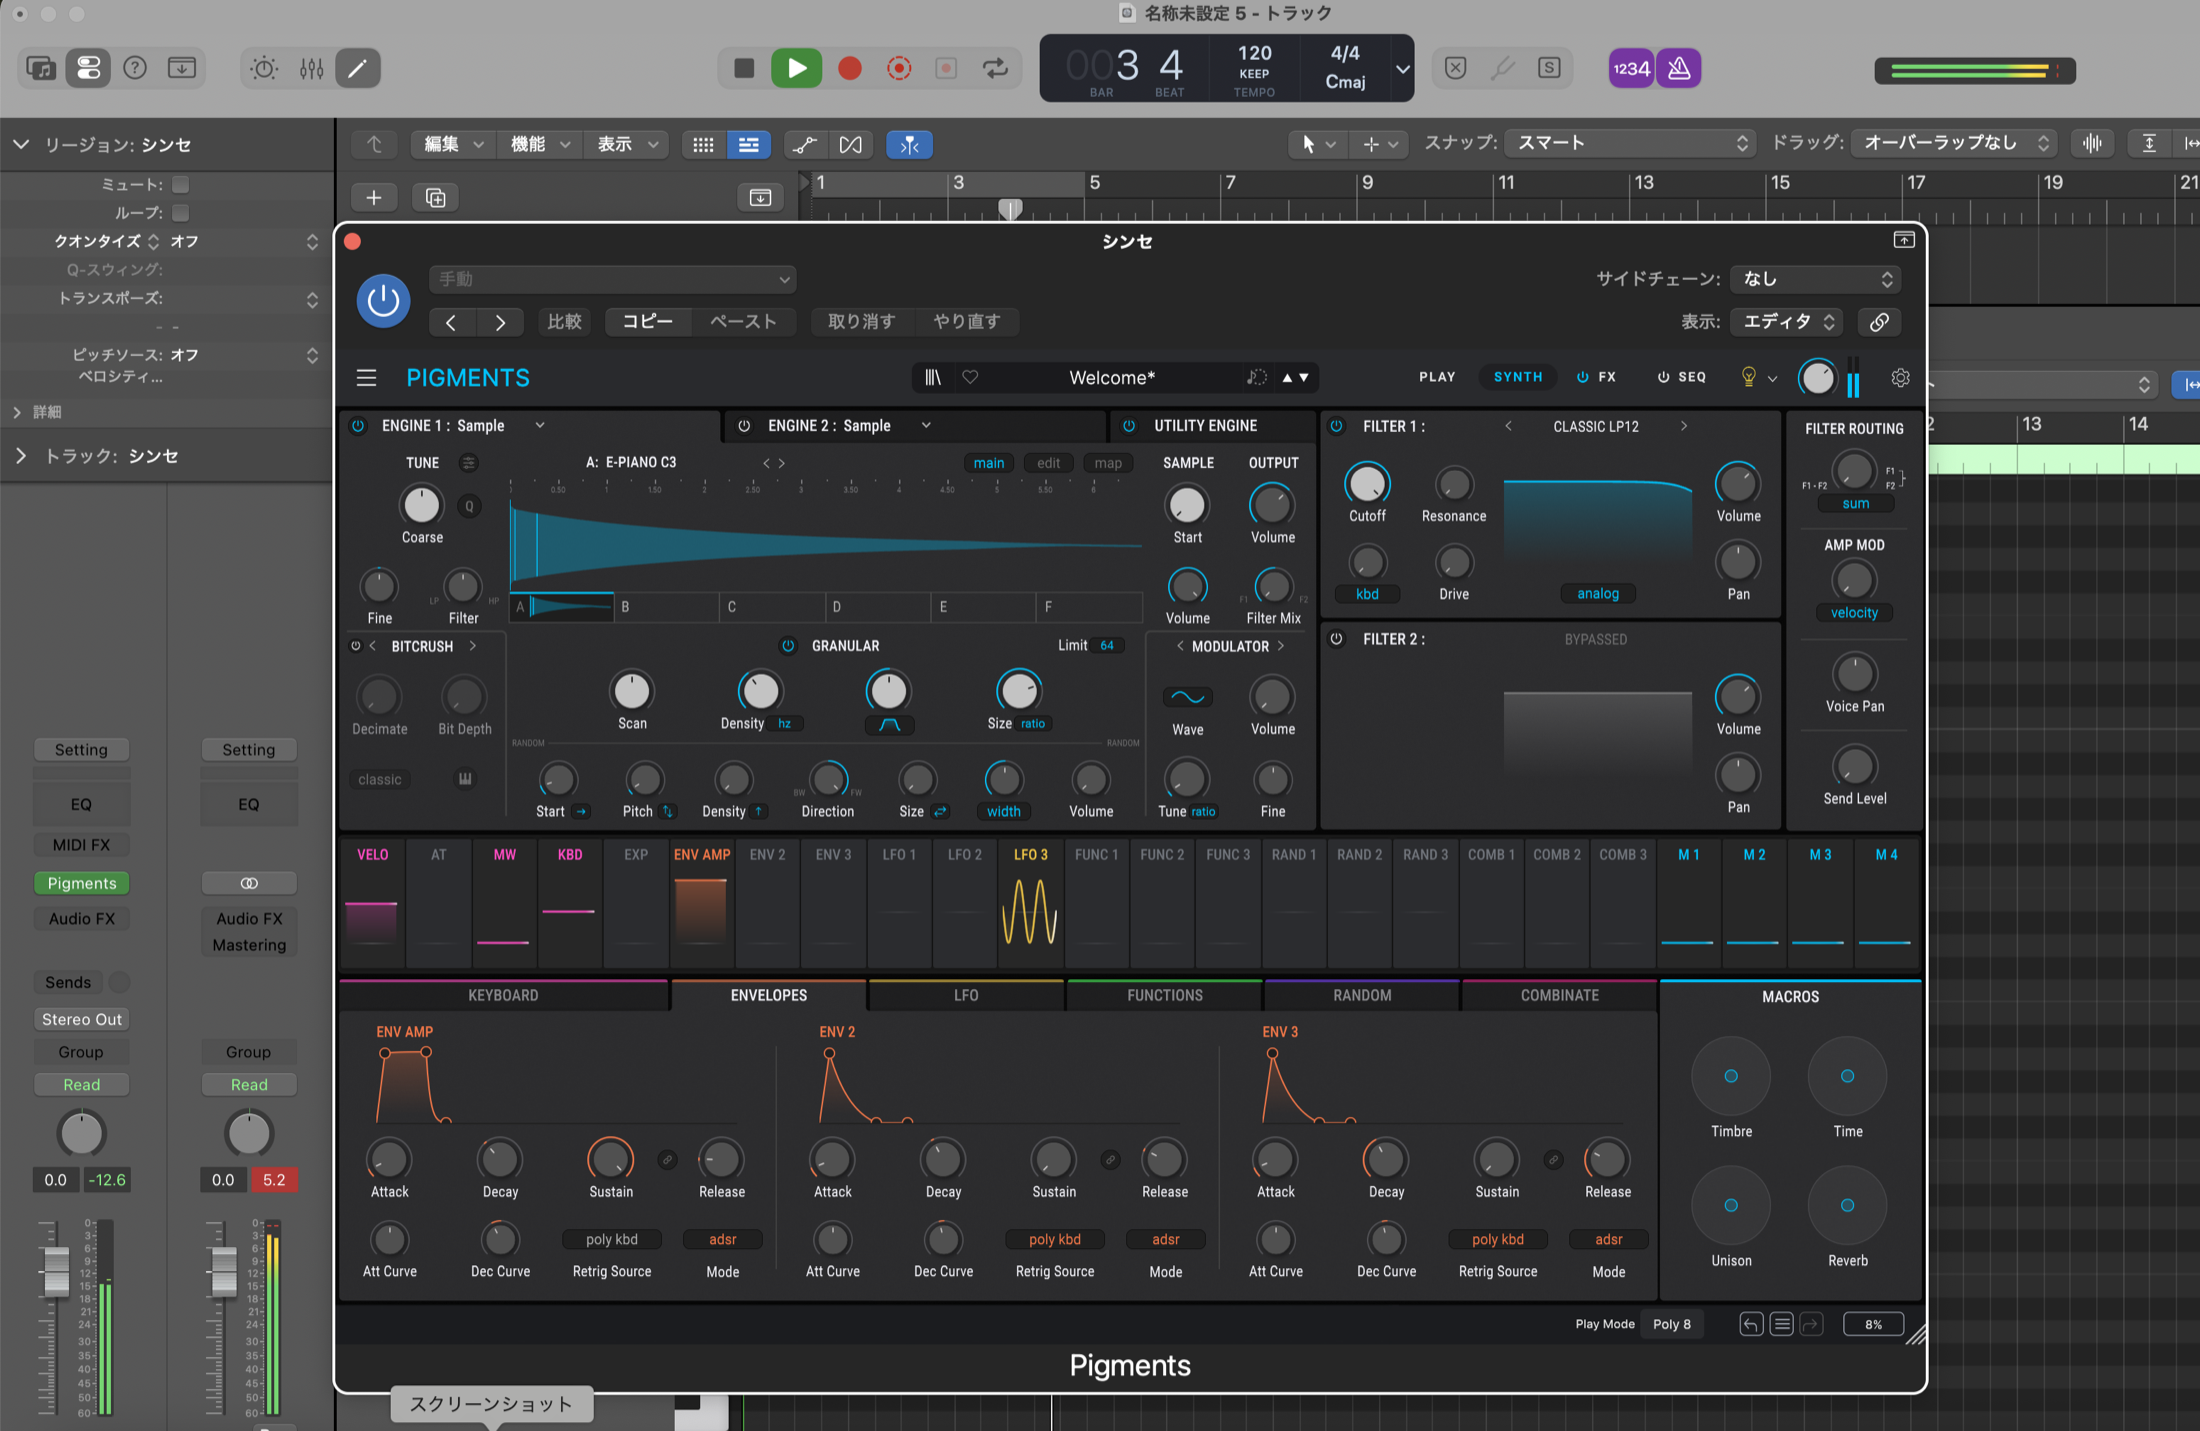Expand the トラック: シンセ inspector section
2200x1431 pixels.
(x=21, y=456)
